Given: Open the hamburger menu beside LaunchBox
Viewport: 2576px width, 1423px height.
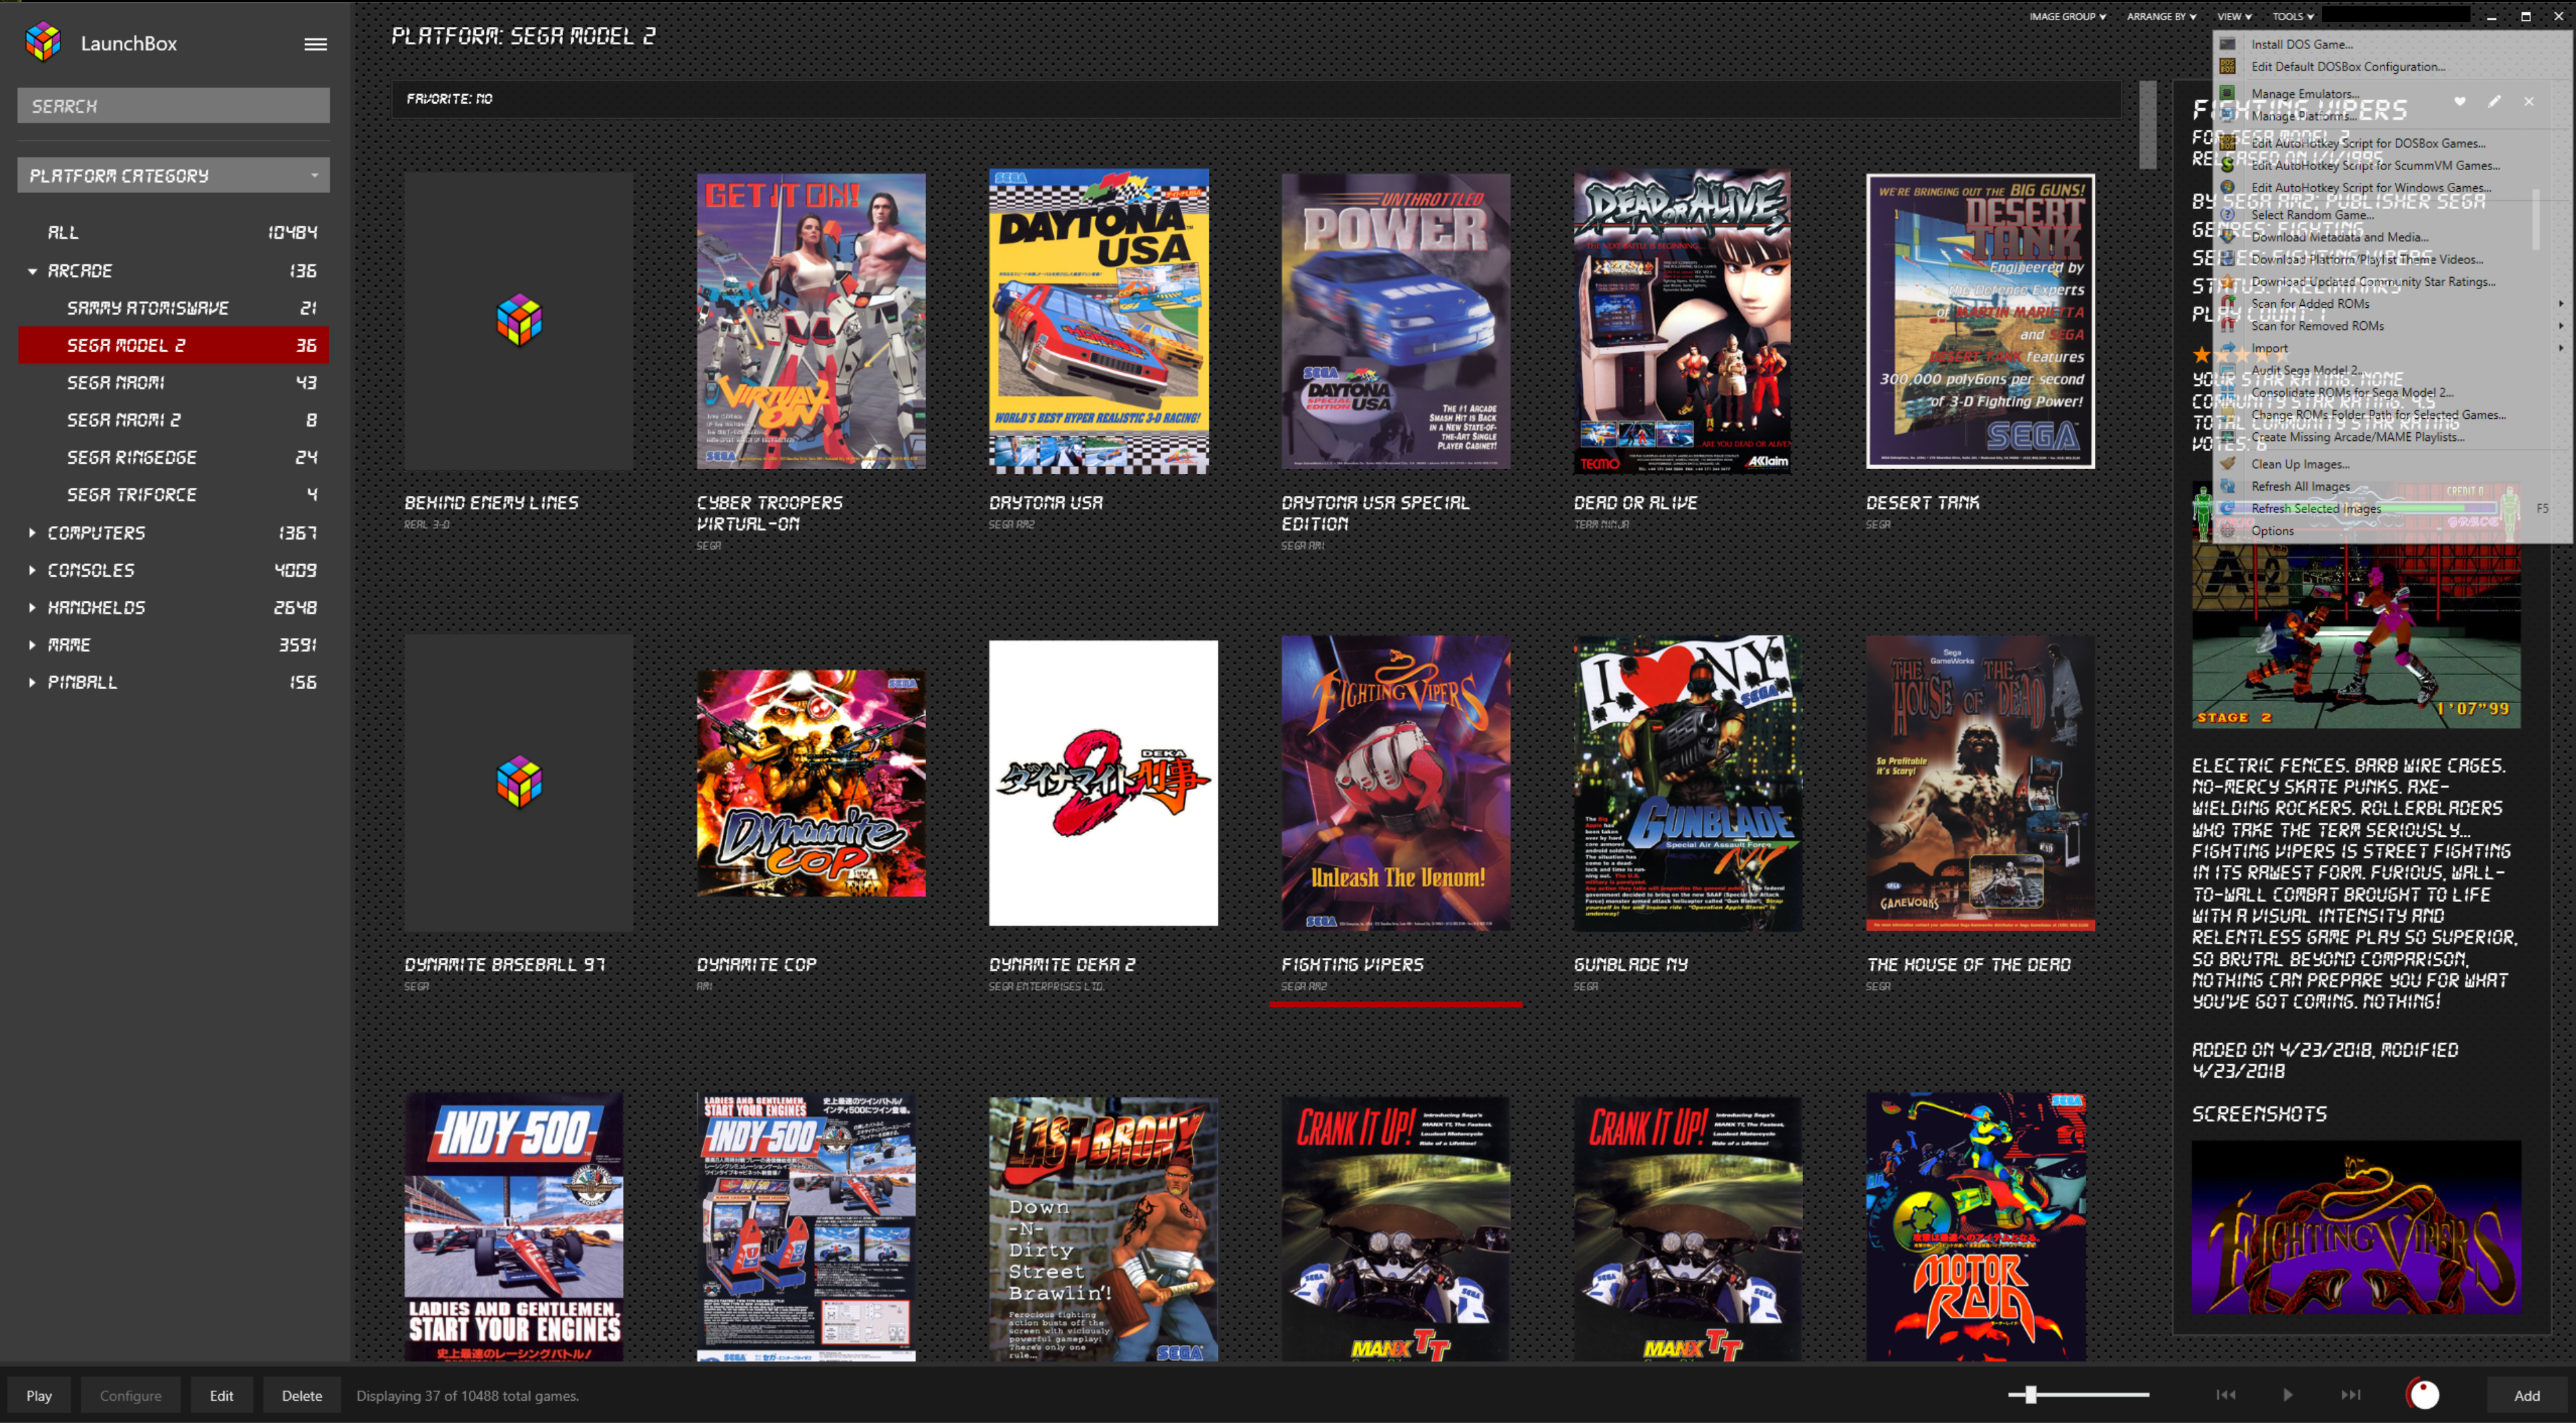Looking at the screenshot, I should pyautogui.click(x=315, y=44).
